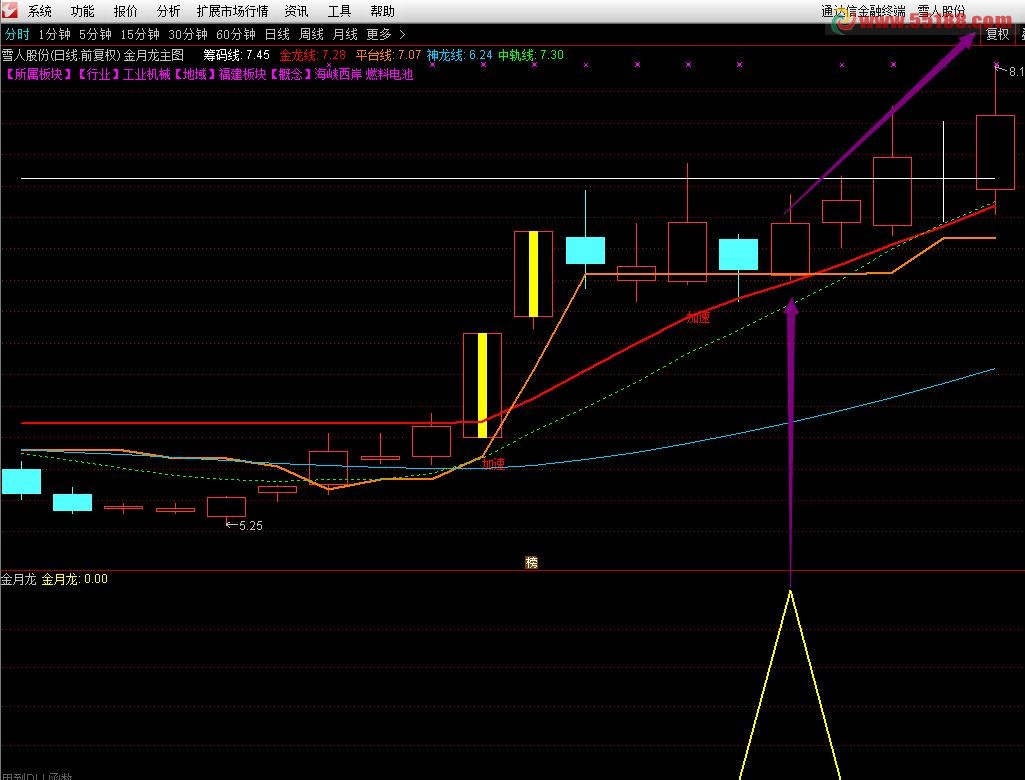Image resolution: width=1025 pixels, height=780 pixels.
Task: Switch to 月线 monthly period
Action: [x=345, y=34]
